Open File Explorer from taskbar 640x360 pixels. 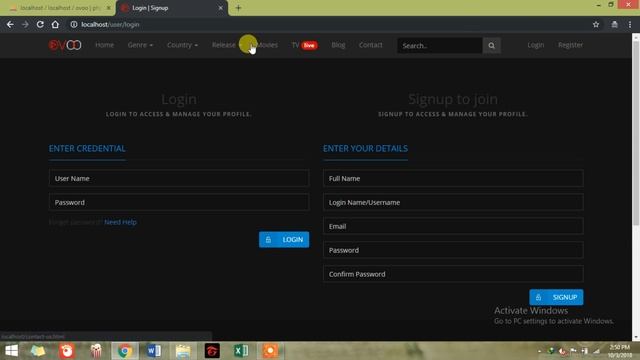click(x=183, y=351)
